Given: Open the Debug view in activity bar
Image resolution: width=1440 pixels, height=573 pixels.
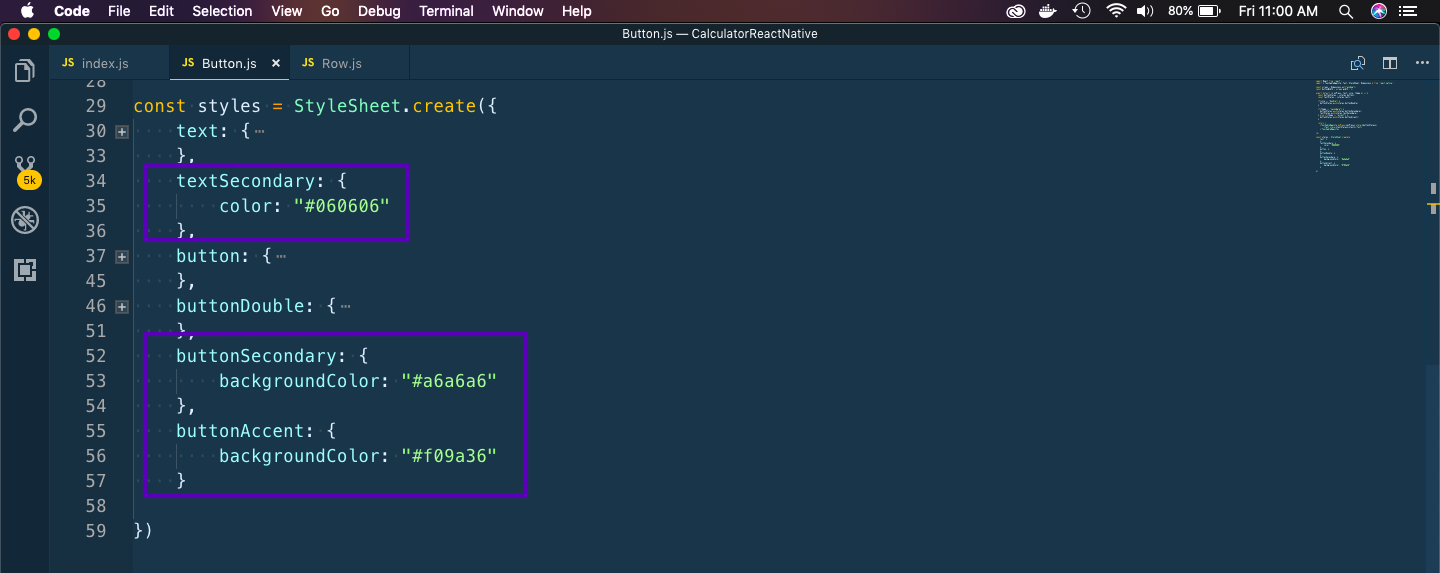Looking at the screenshot, I should click(x=24, y=221).
